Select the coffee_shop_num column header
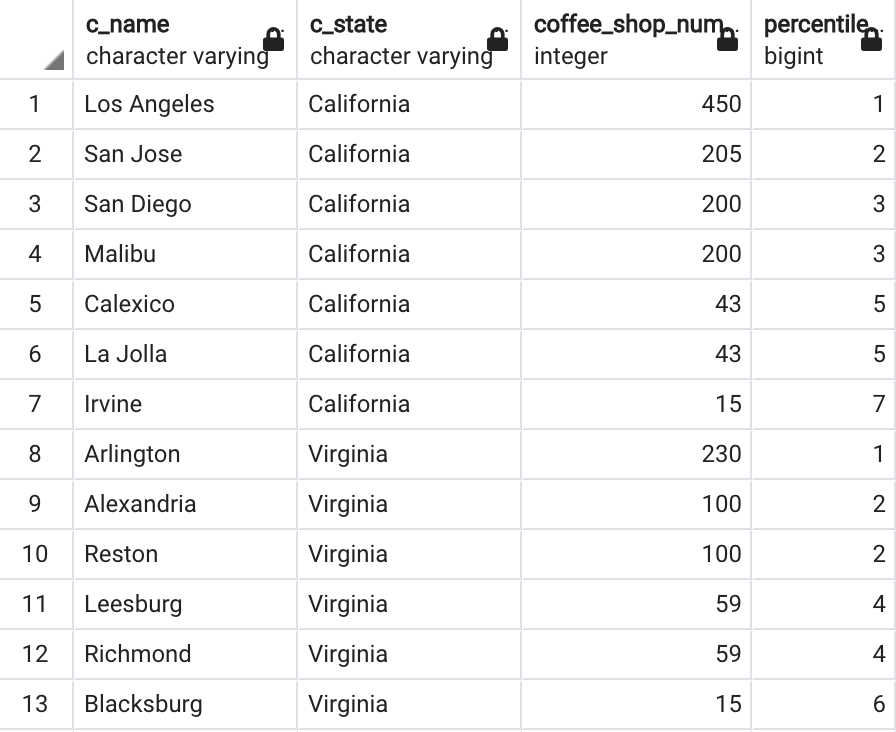Viewport: 896px width, 732px height. (x=636, y=39)
